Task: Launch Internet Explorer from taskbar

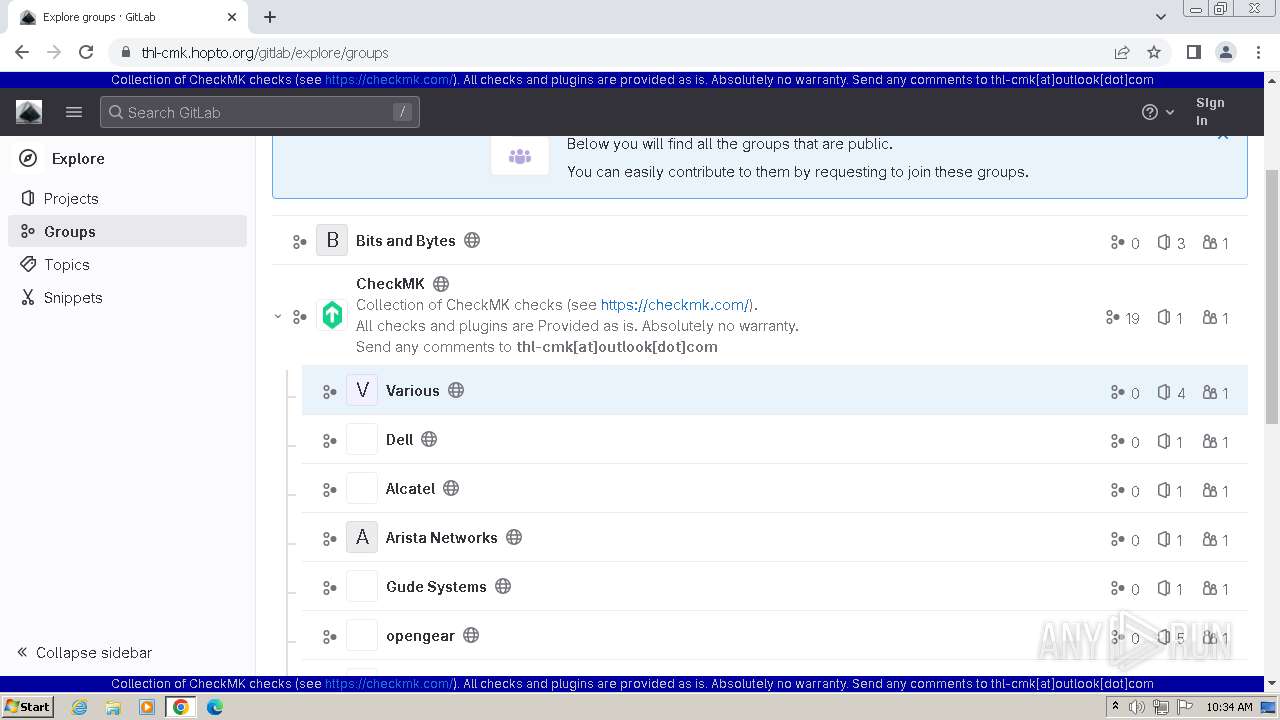Action: click(x=80, y=707)
